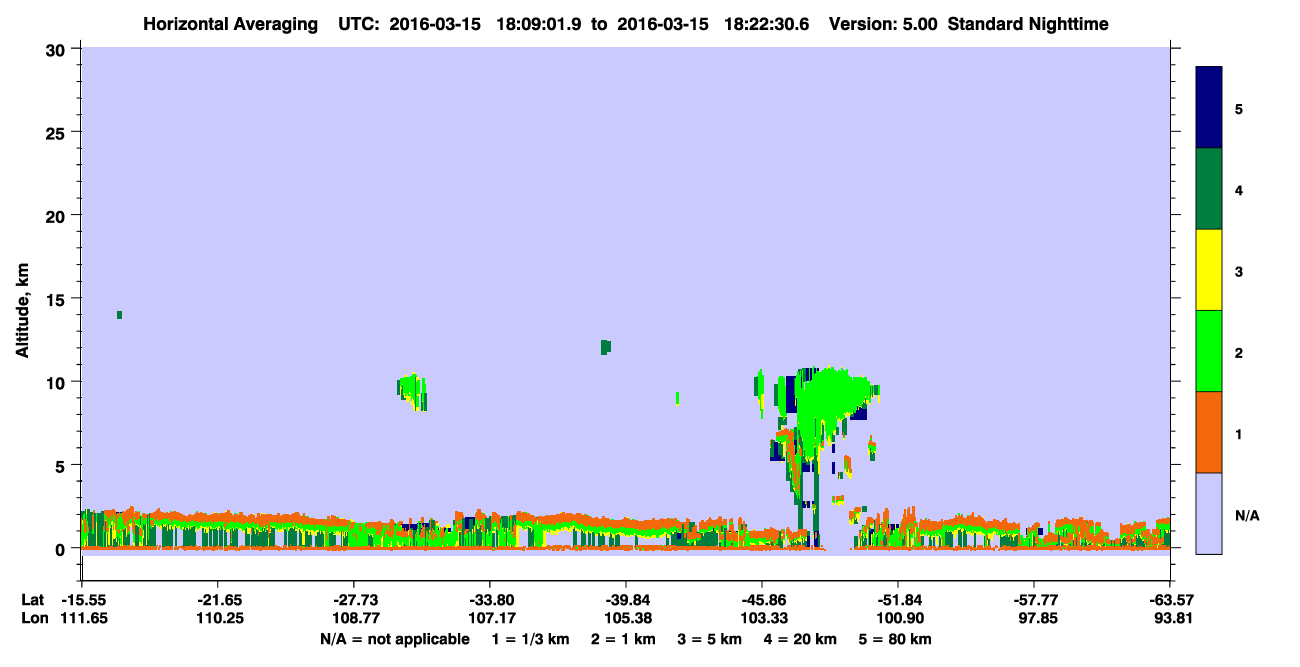
Task: Click 'Version: 5.00' in the title
Action: (x=884, y=23)
